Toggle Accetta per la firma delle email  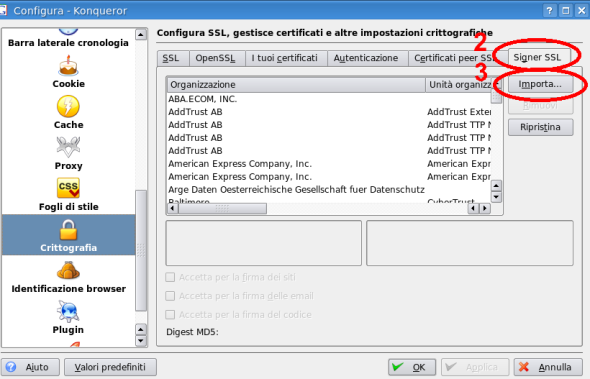tap(170, 296)
